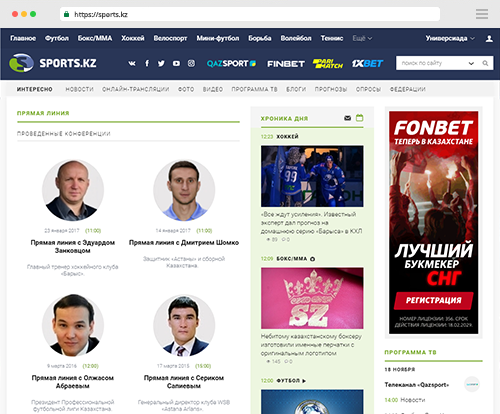
Task: Open the Блоги tab
Action: pyautogui.click(x=296, y=89)
